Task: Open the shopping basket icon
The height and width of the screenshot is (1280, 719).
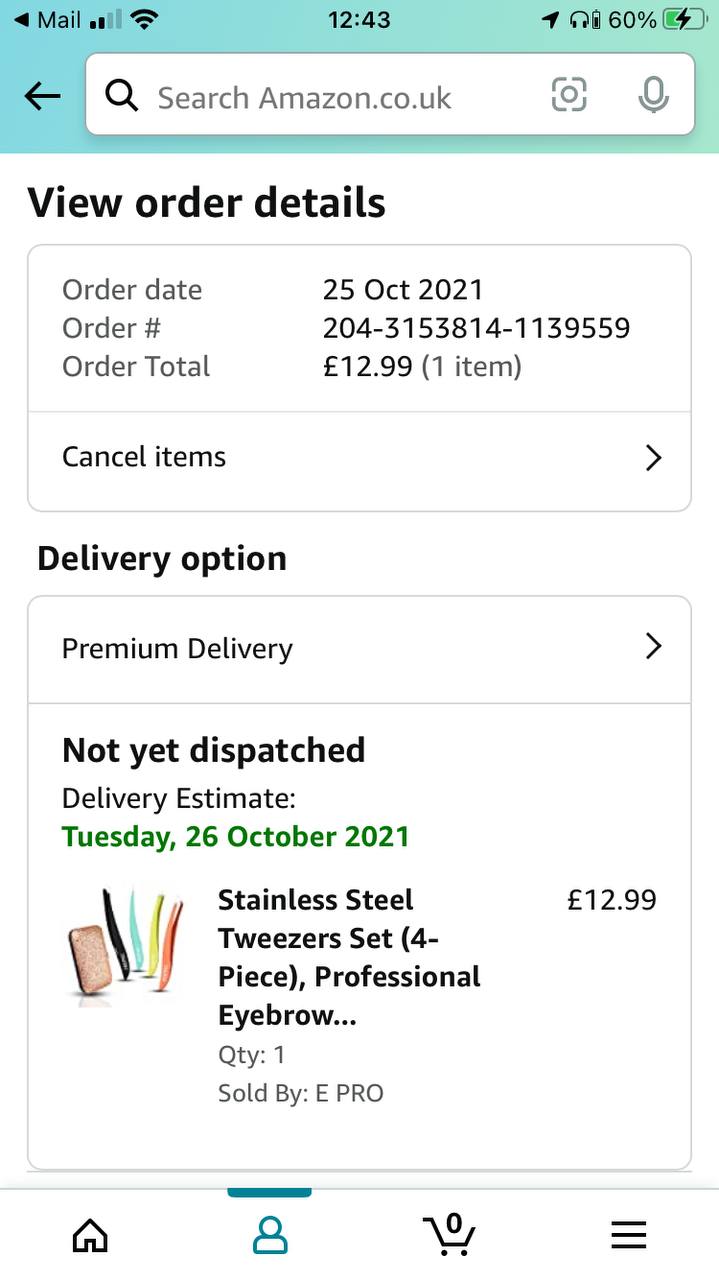Action: (449, 1234)
